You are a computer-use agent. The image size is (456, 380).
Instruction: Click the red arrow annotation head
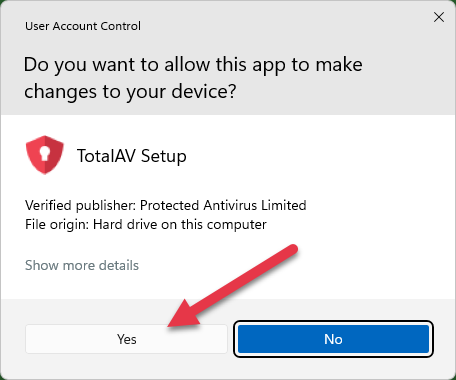tap(182, 315)
